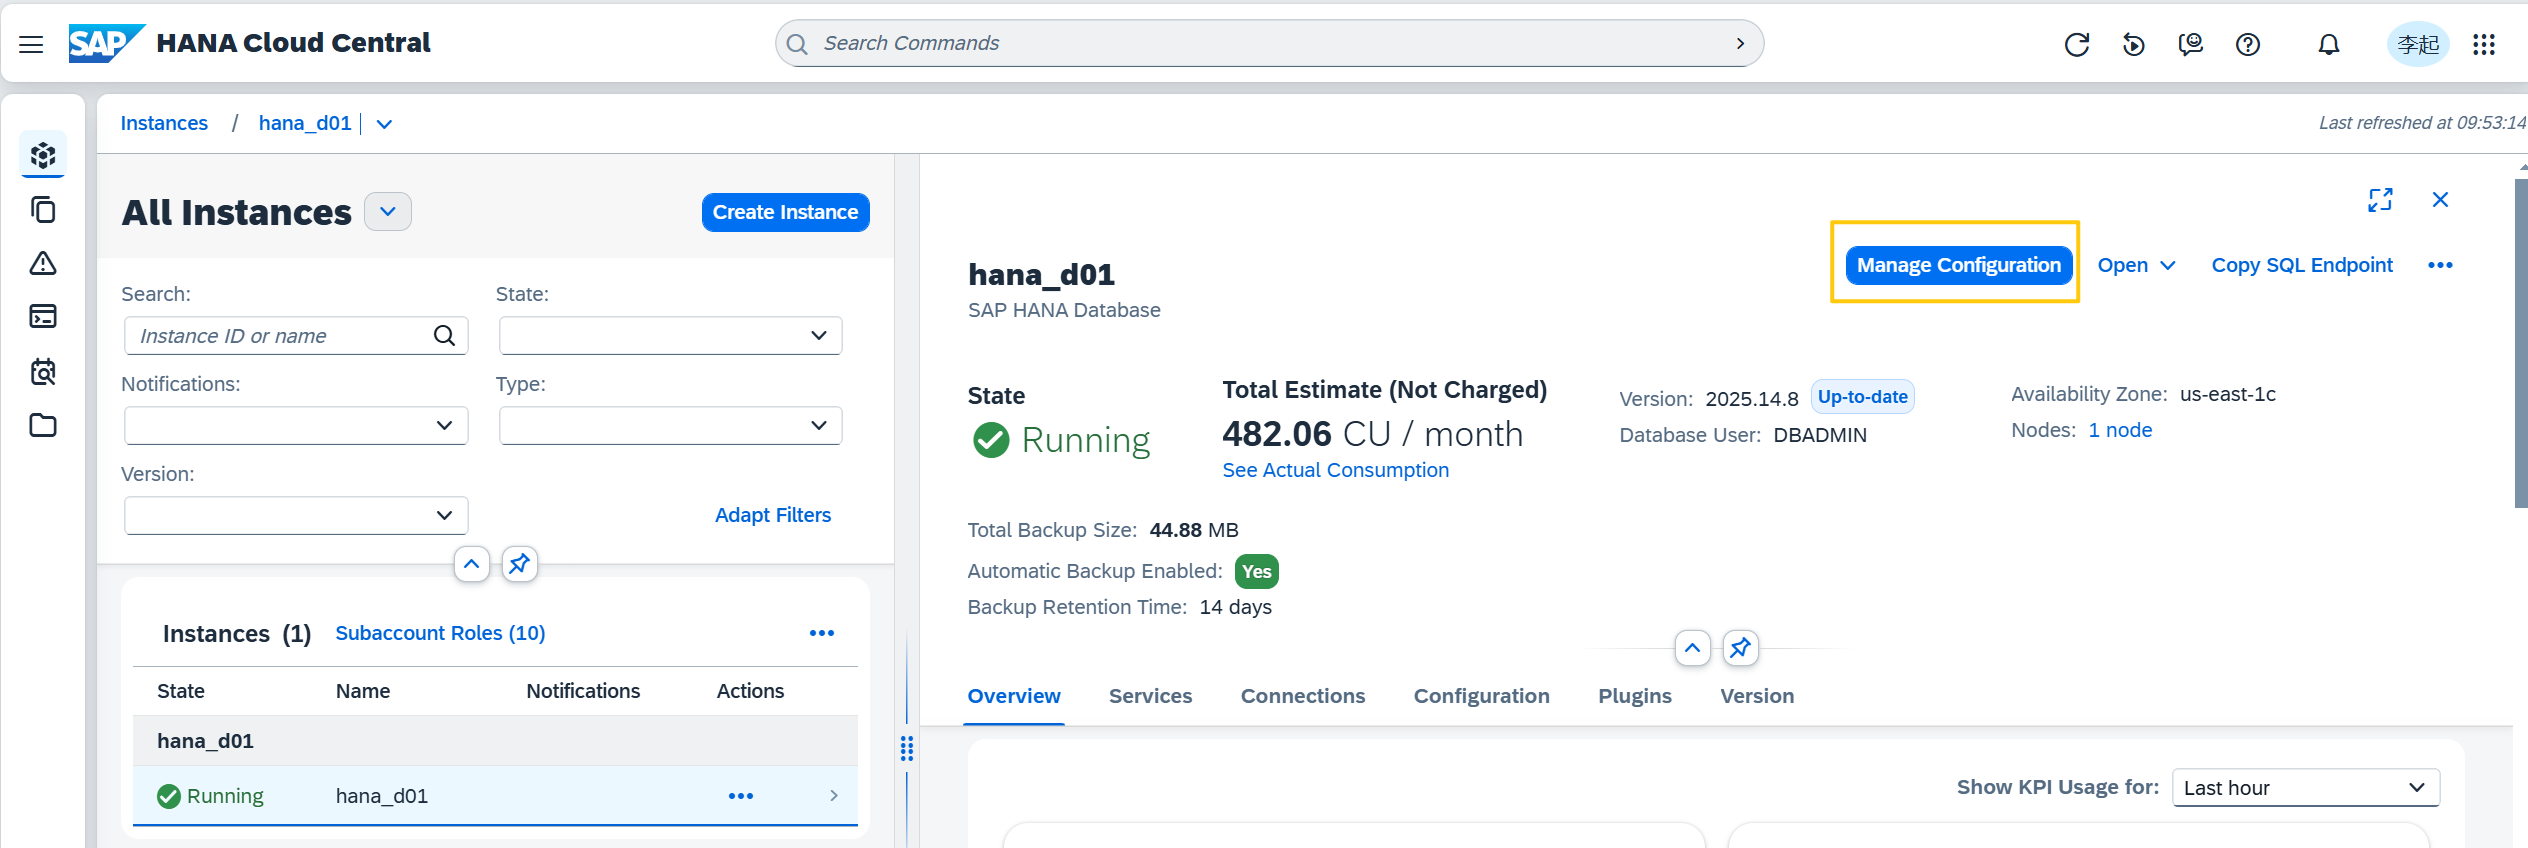
Task: Open the SQL console sidebar icon
Action: [43, 317]
